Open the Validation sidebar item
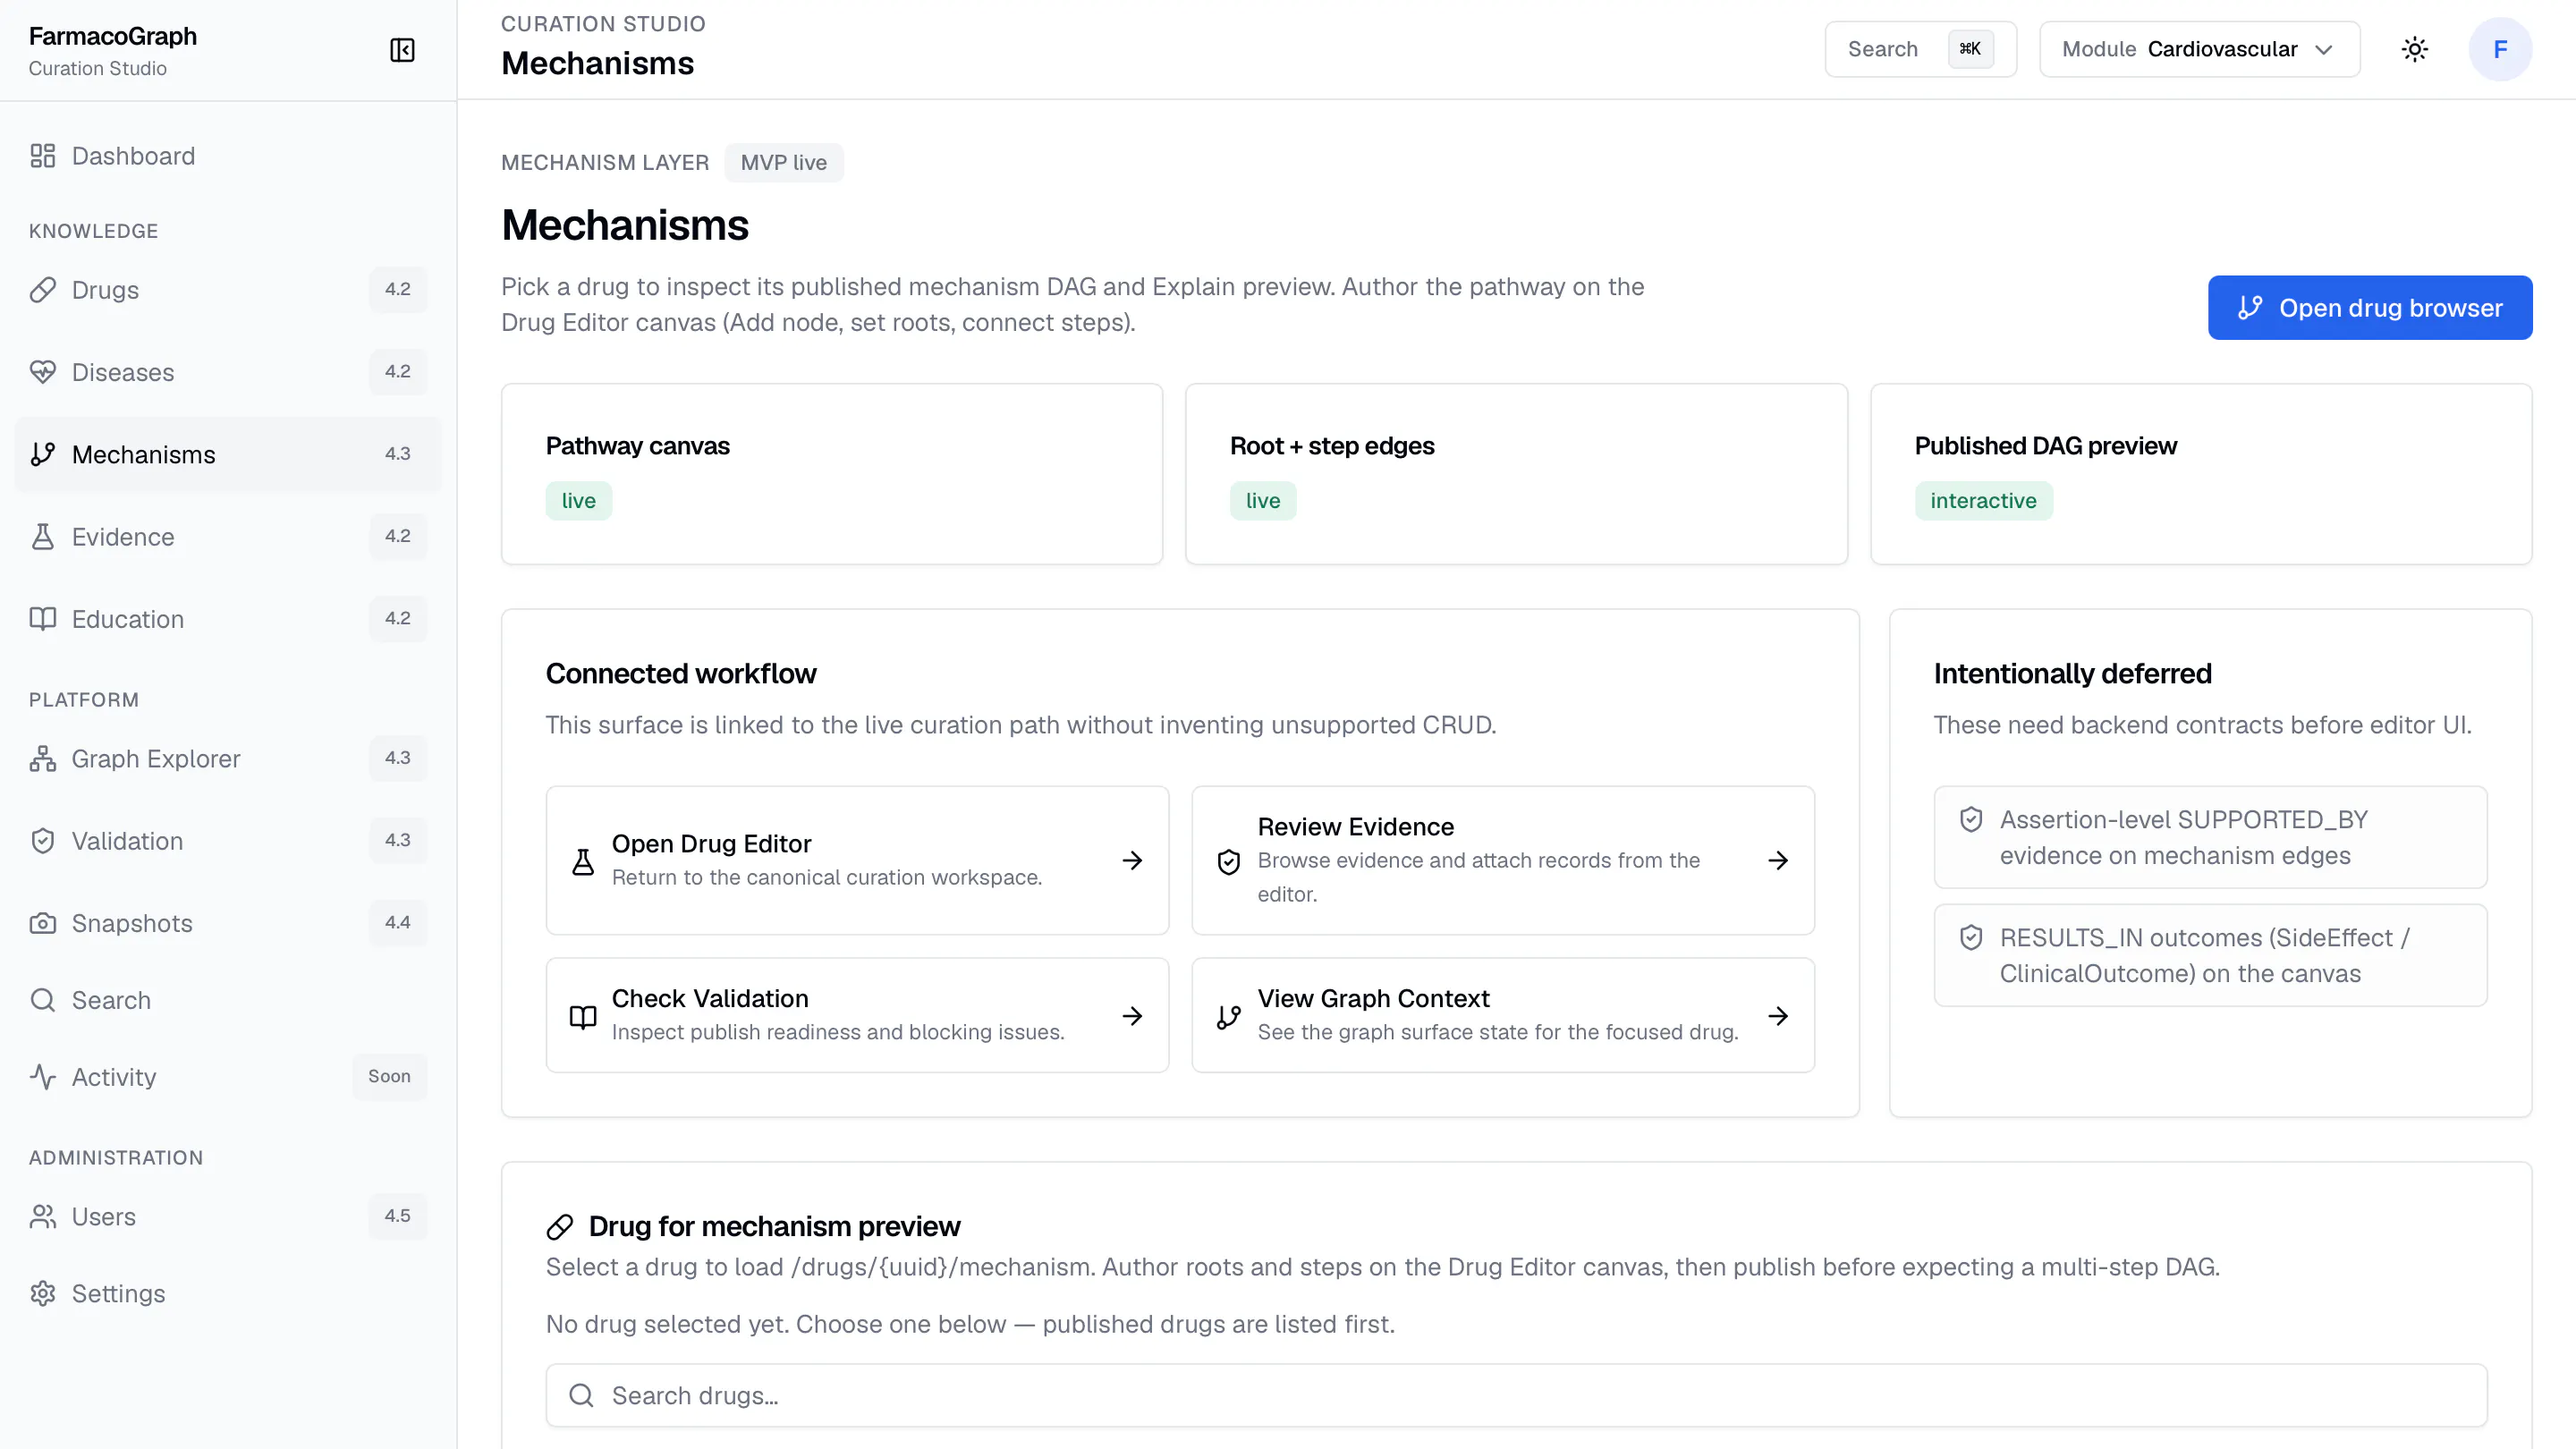Image resolution: width=2576 pixels, height=1449 pixels. click(228, 841)
